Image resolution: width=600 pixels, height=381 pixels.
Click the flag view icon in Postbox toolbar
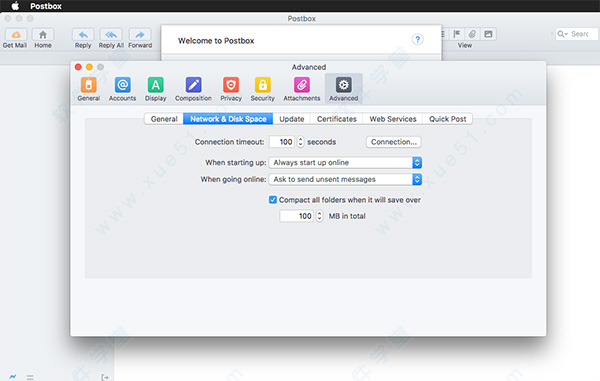457,34
